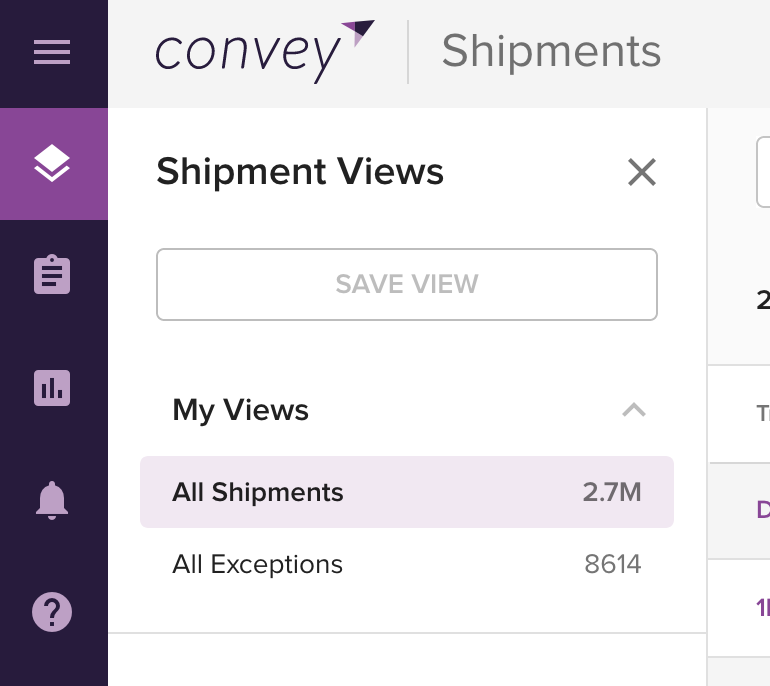Focus the partially visible search field
The width and height of the screenshot is (770, 686).
tap(763, 172)
